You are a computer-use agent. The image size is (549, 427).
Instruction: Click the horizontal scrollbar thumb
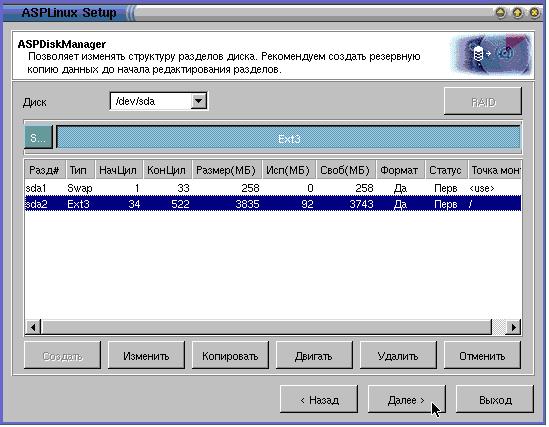[266, 327]
